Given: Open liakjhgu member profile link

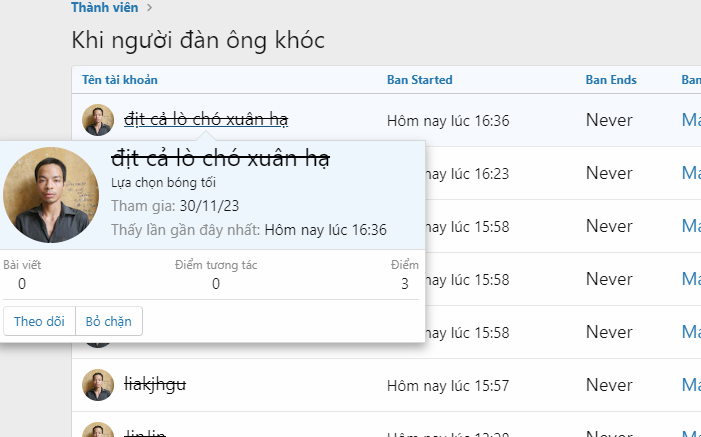Looking at the screenshot, I should click(x=155, y=385).
